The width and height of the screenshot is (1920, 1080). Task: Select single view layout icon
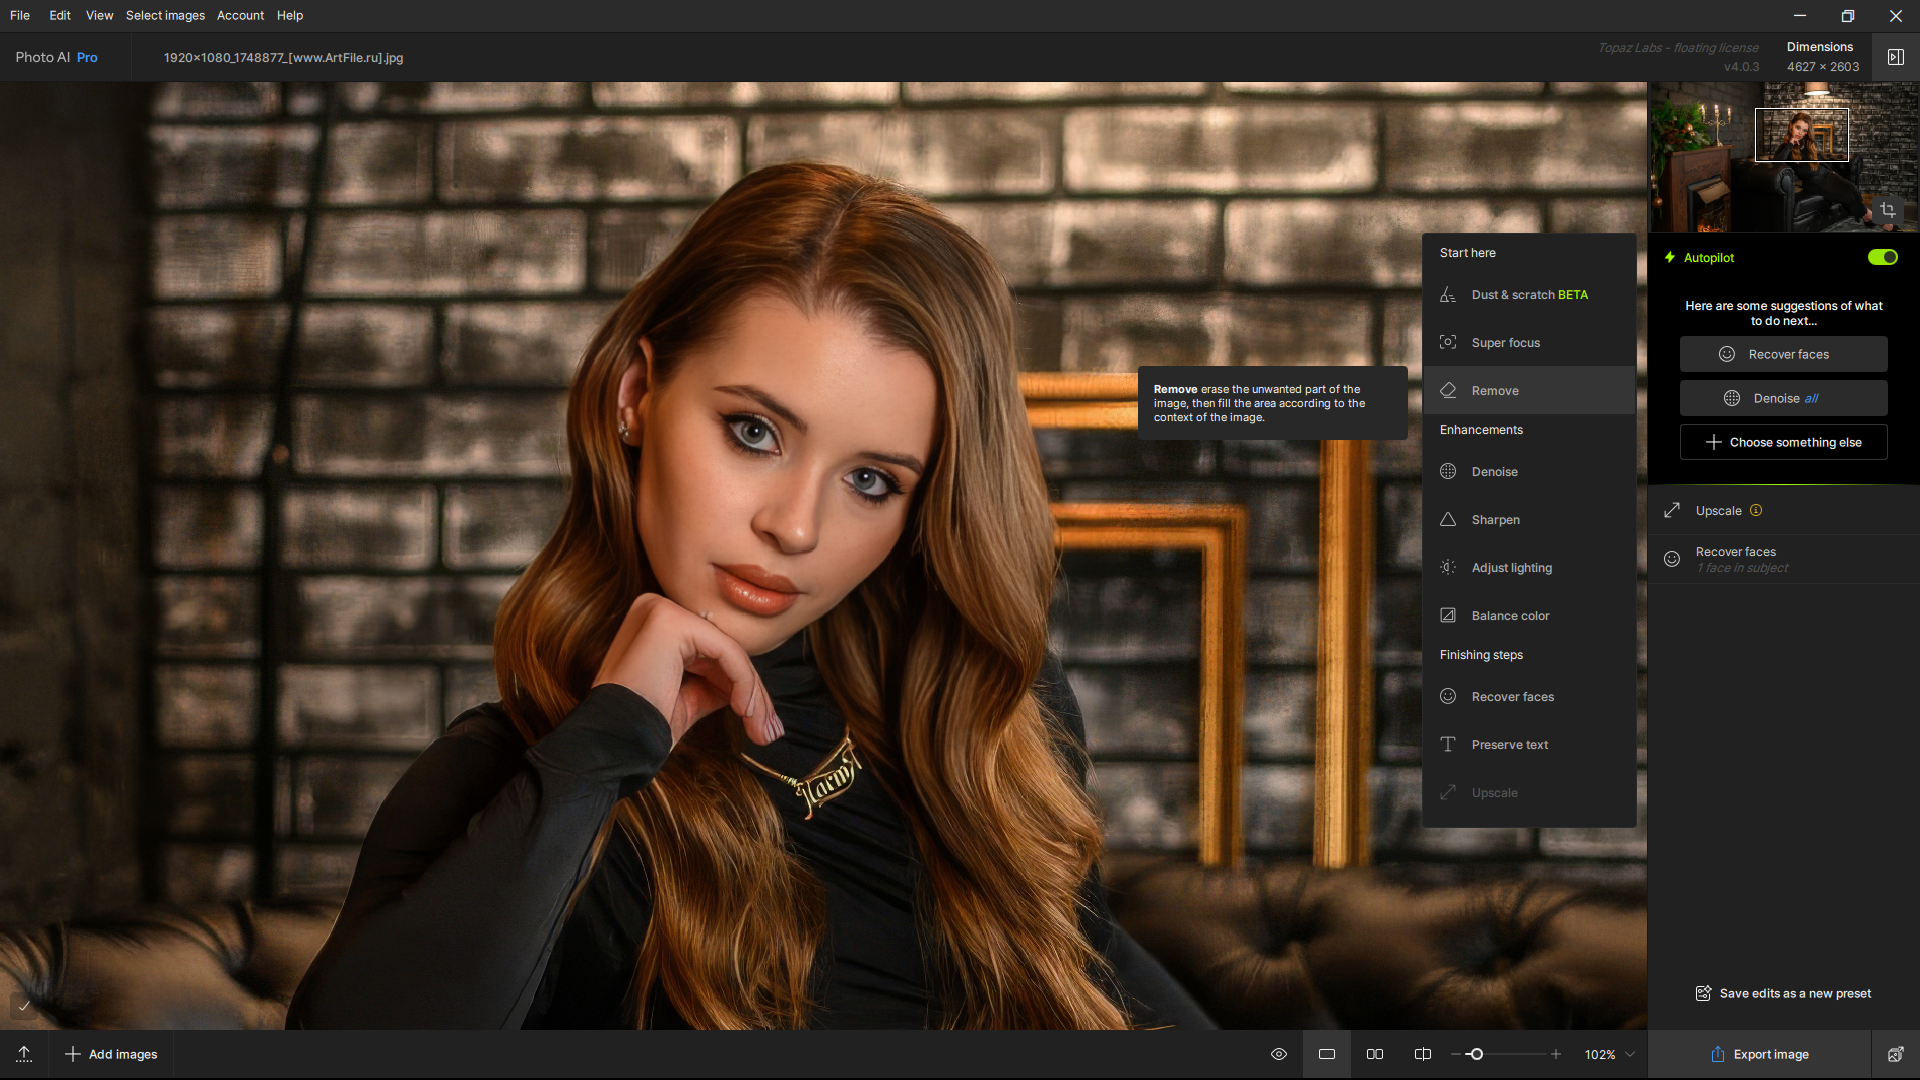(1327, 1054)
